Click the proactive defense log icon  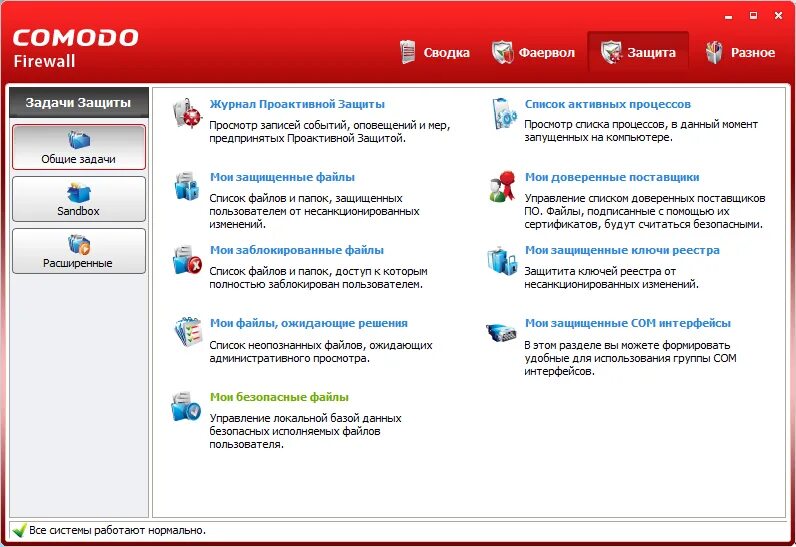(x=187, y=113)
